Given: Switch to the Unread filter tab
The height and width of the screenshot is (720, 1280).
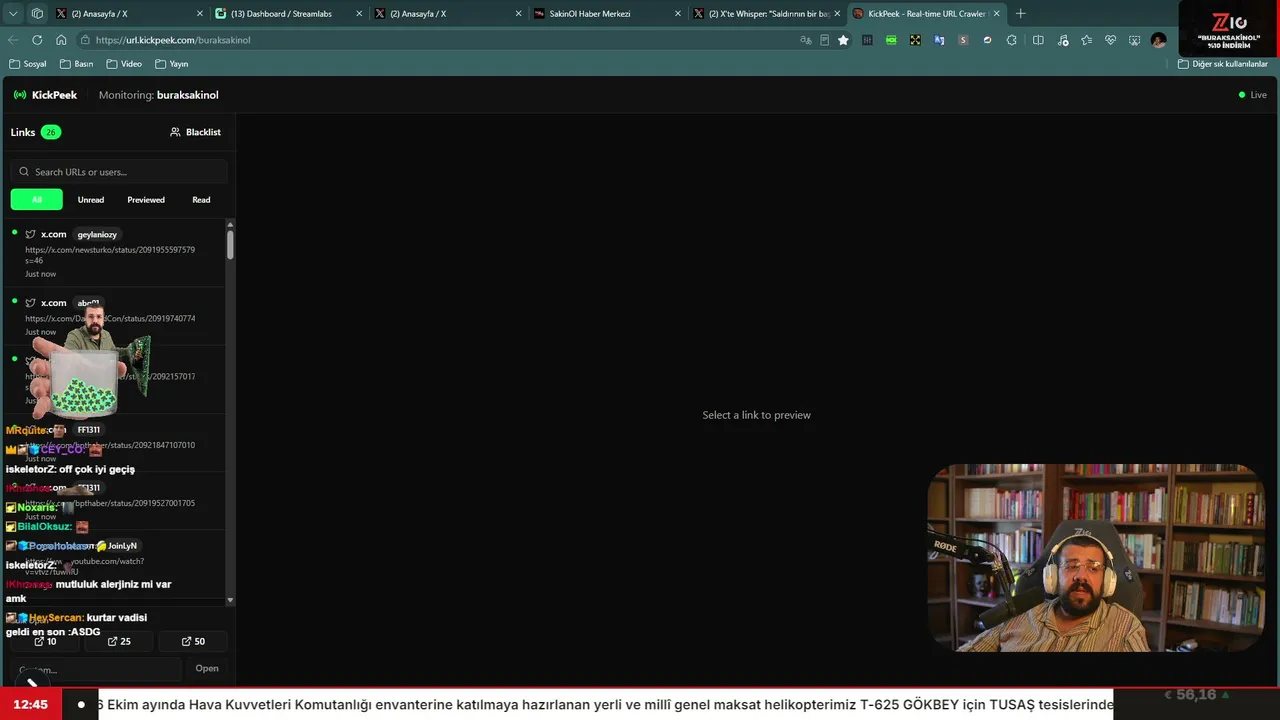Looking at the screenshot, I should pyautogui.click(x=91, y=200).
